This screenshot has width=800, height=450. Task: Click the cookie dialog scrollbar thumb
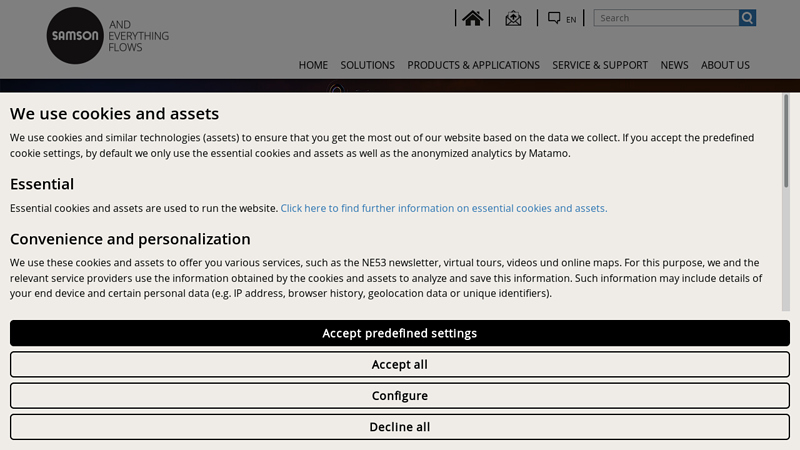coord(787,140)
